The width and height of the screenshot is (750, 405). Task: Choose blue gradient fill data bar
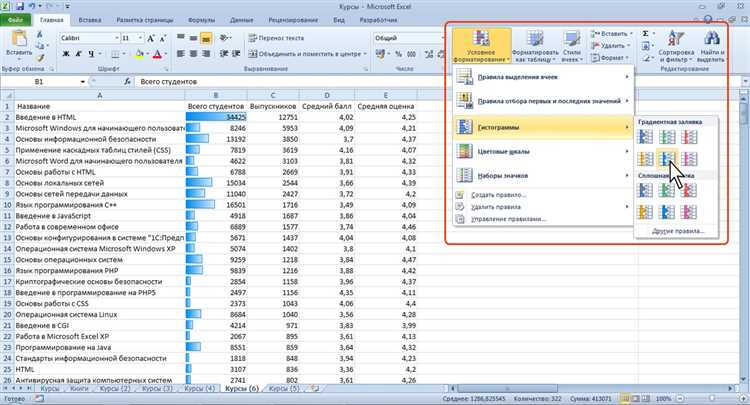[645, 137]
